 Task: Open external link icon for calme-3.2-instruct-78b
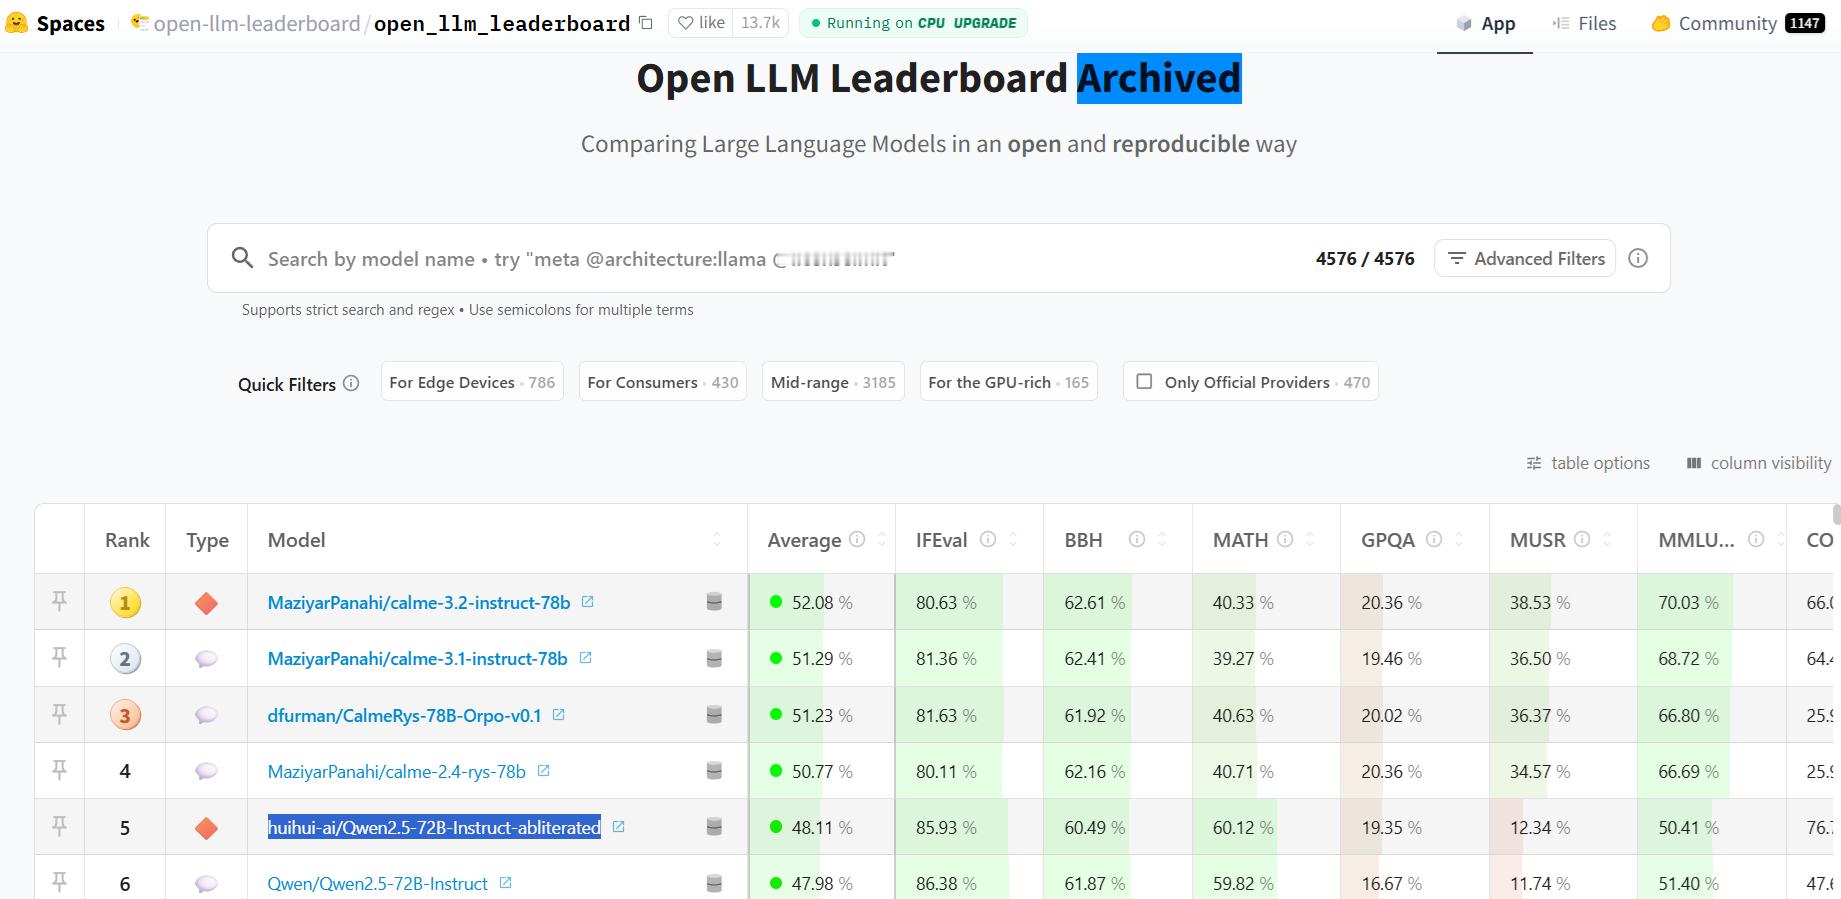click(x=588, y=601)
